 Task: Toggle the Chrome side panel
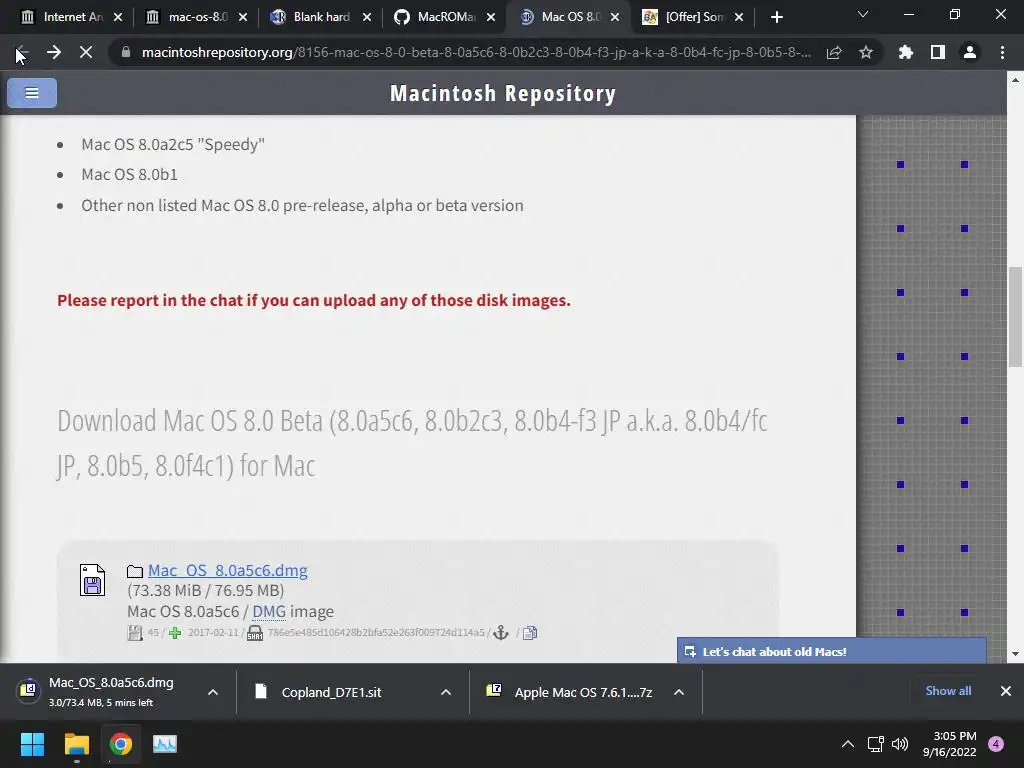[x=938, y=52]
